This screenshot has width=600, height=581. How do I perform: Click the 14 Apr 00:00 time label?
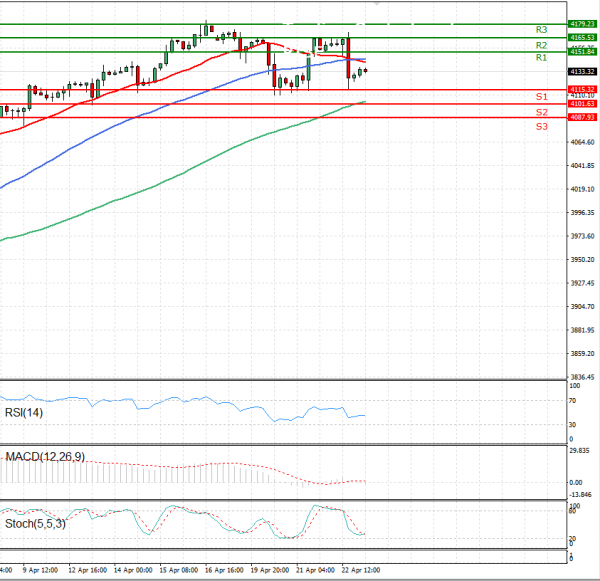point(133,570)
